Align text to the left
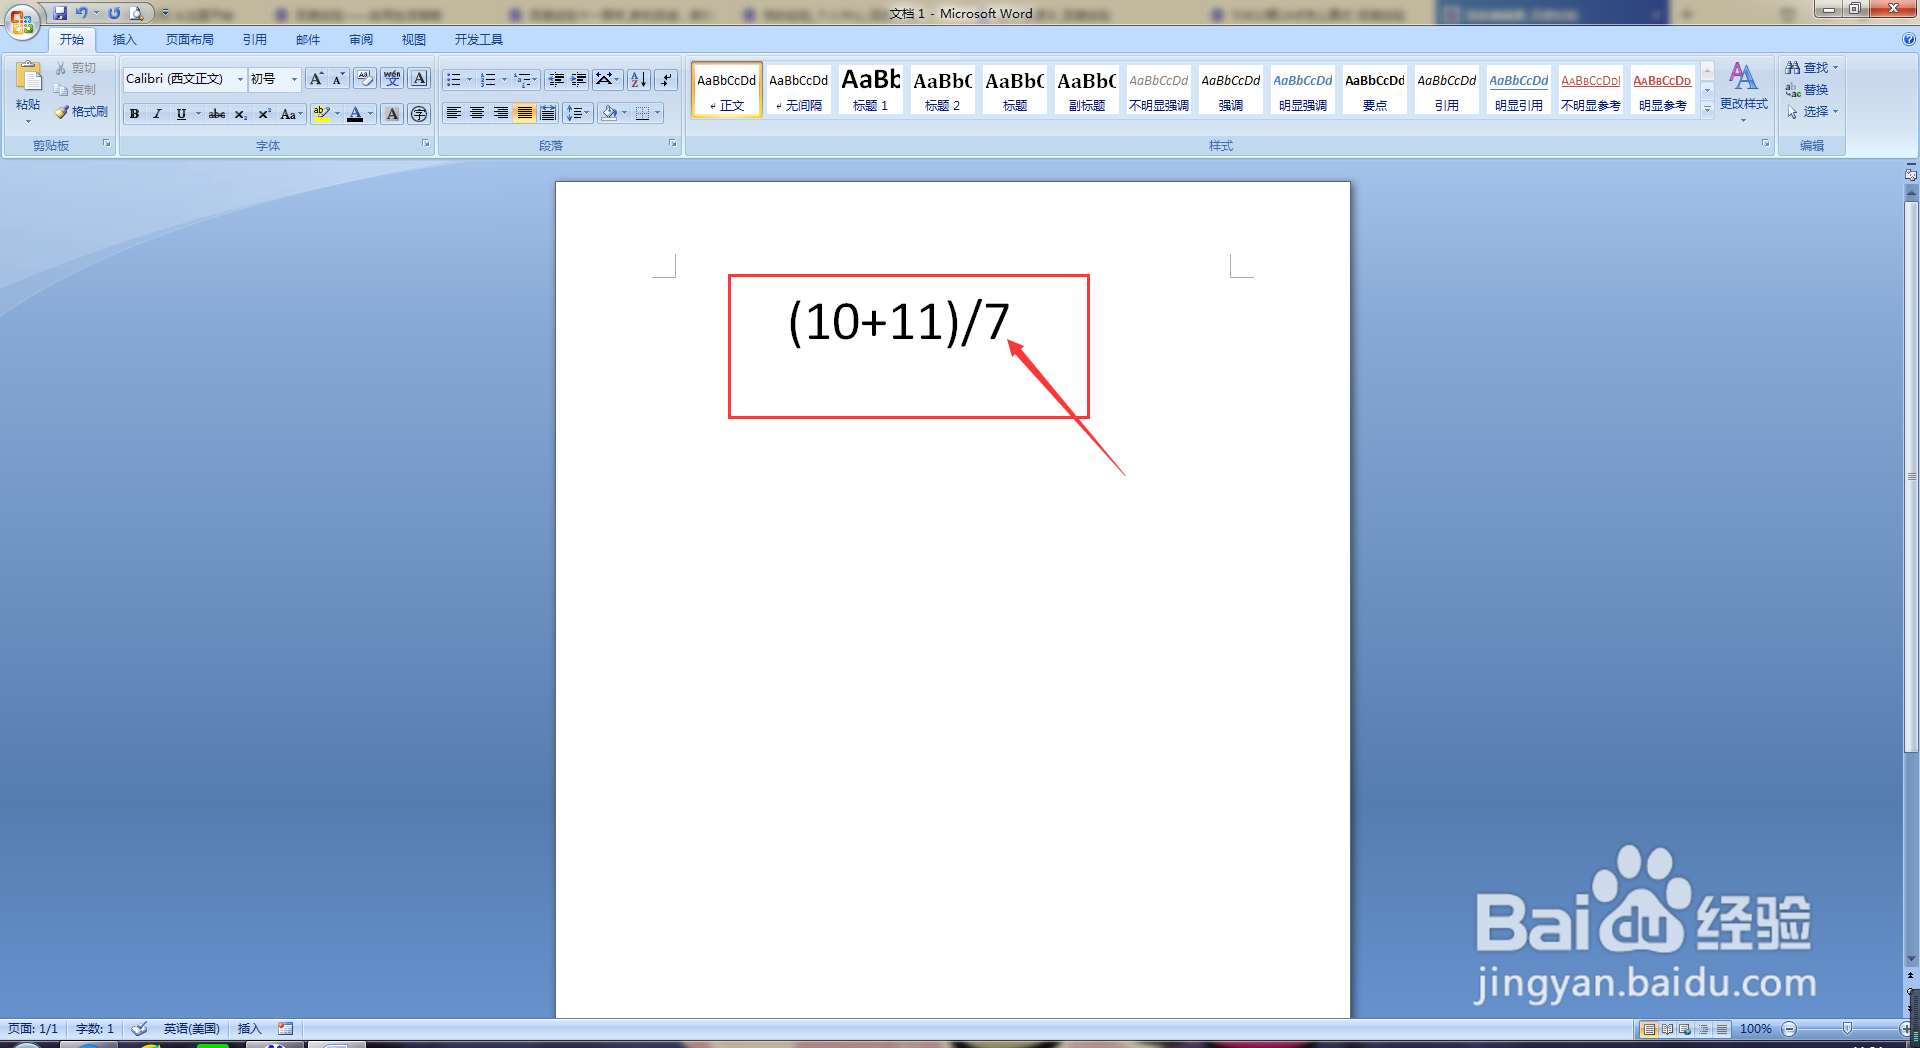The image size is (1920, 1048). click(454, 113)
